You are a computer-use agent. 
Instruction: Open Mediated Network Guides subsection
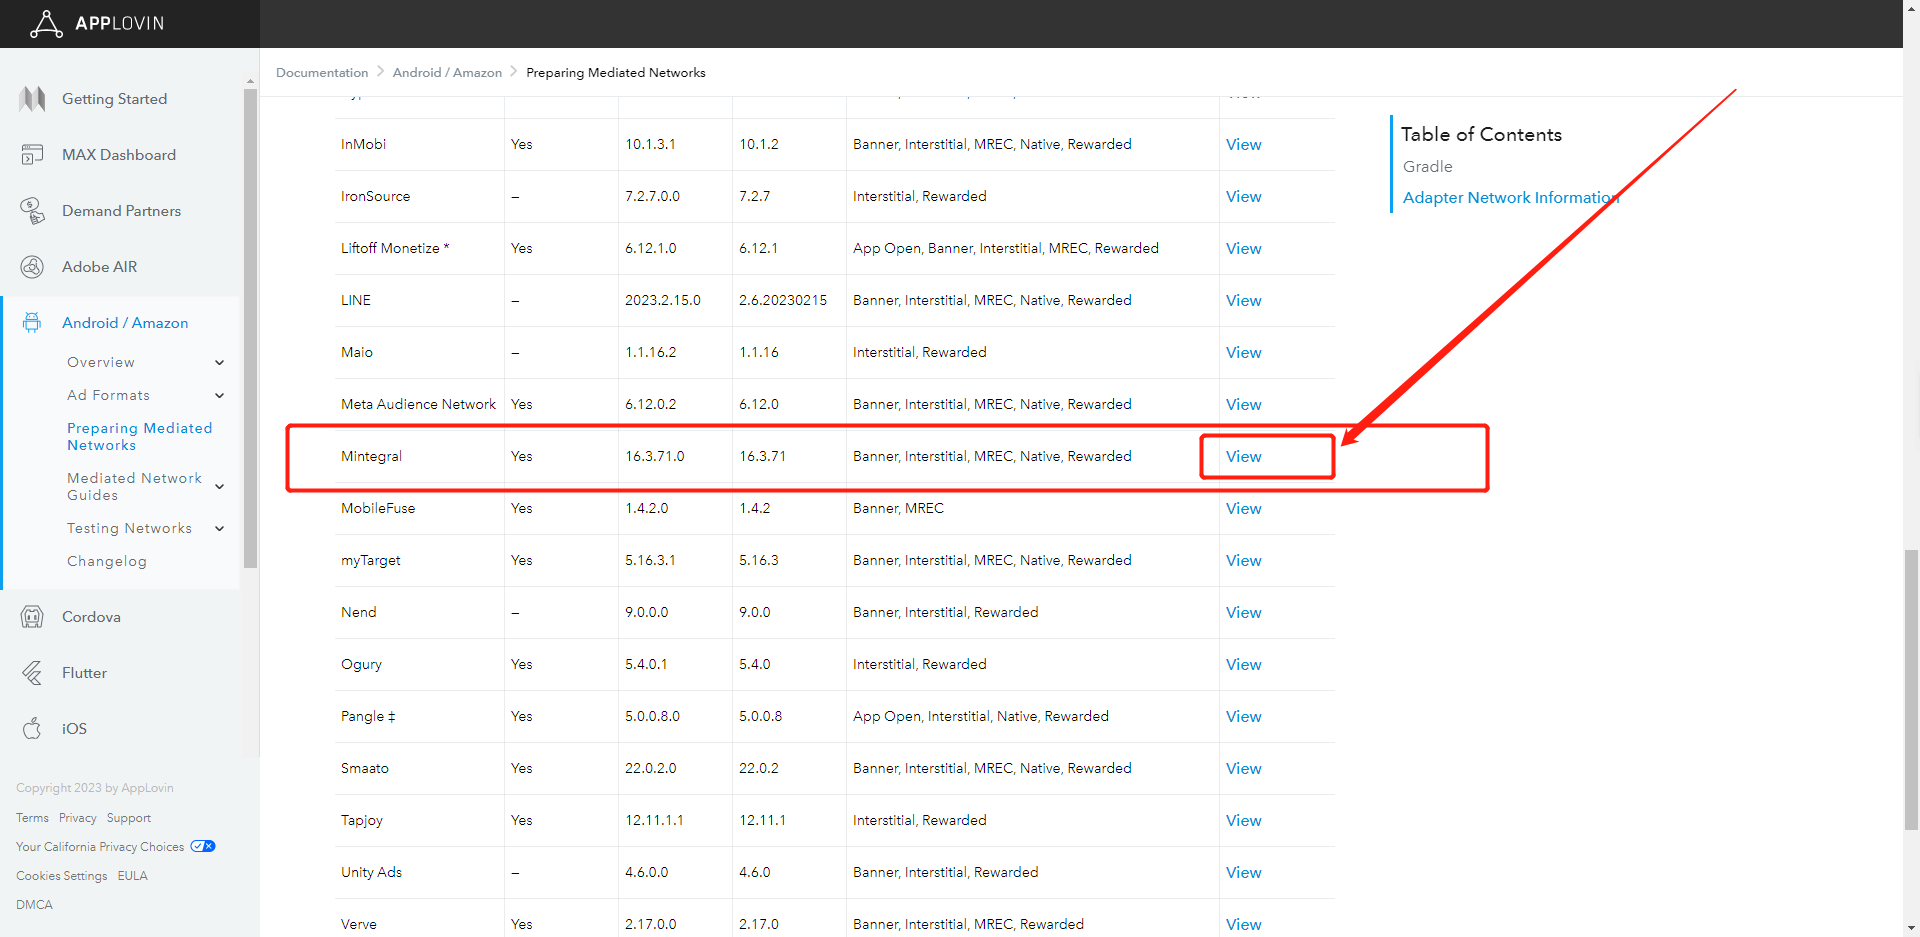point(134,487)
